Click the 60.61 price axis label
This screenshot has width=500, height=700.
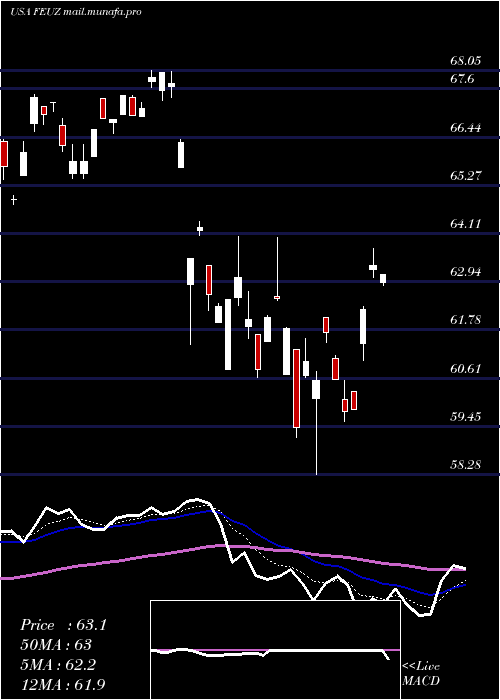tap(465, 369)
